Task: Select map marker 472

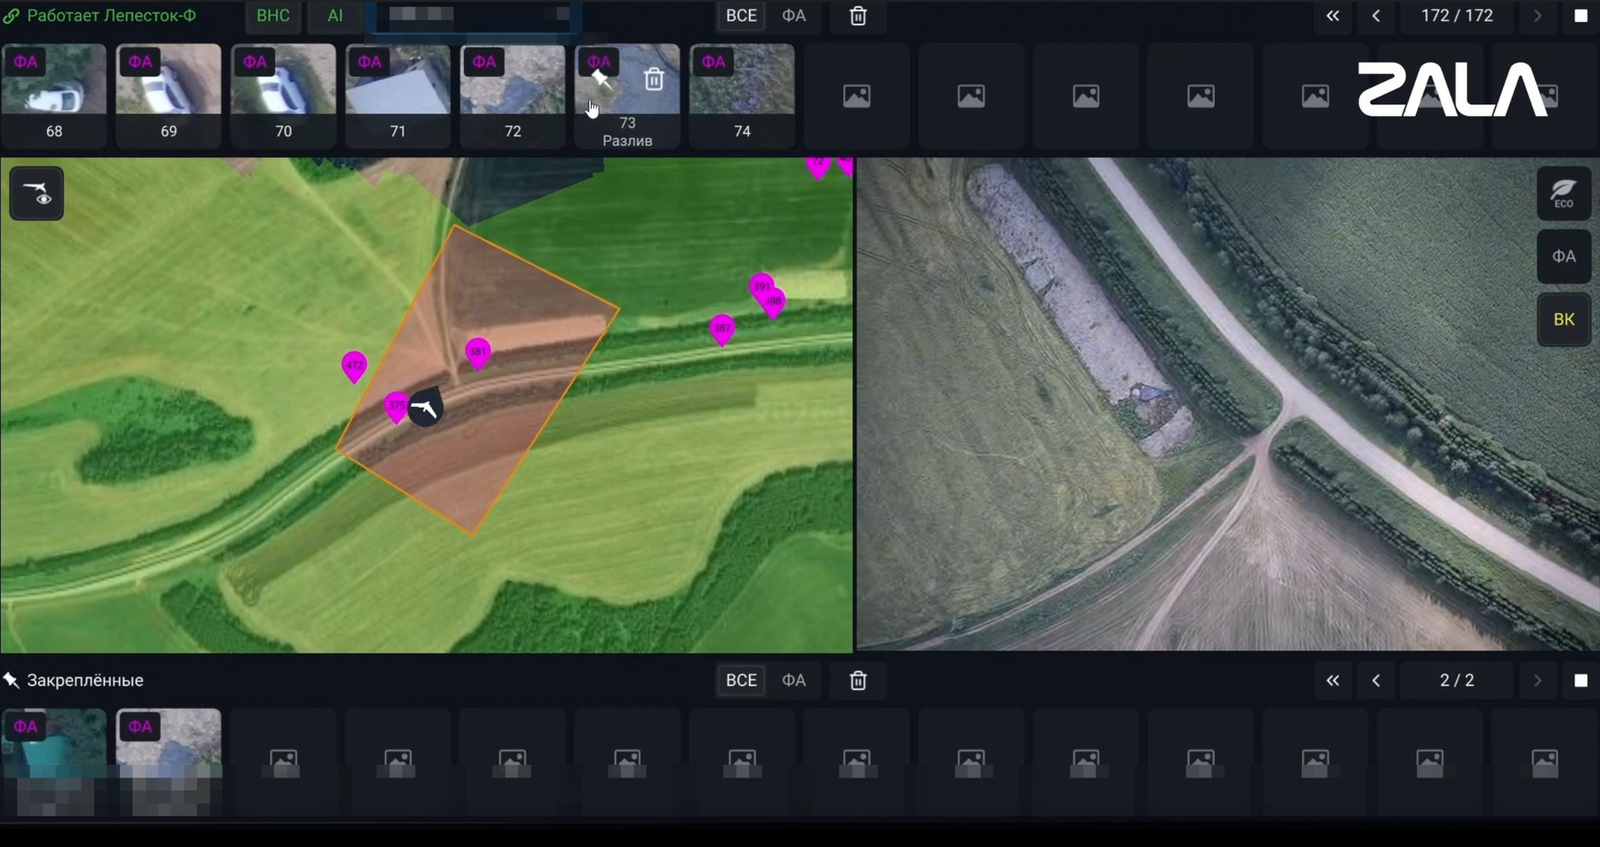Action: [x=354, y=366]
